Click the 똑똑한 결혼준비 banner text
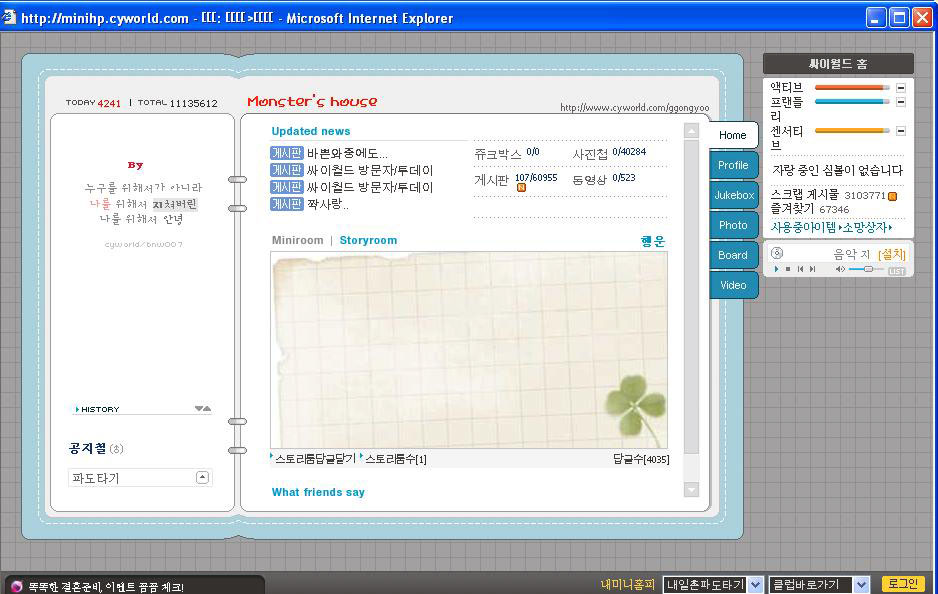The image size is (938, 594). (x=106, y=587)
